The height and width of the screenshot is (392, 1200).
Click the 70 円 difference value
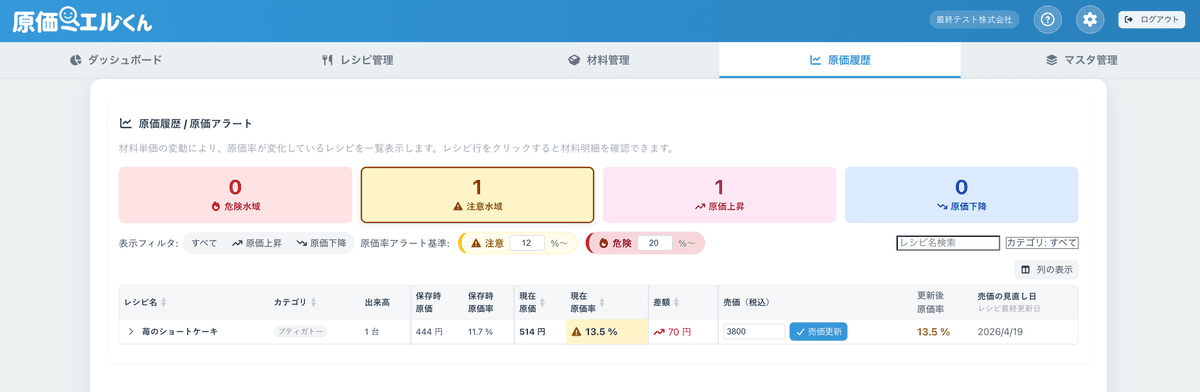pyautogui.click(x=672, y=331)
